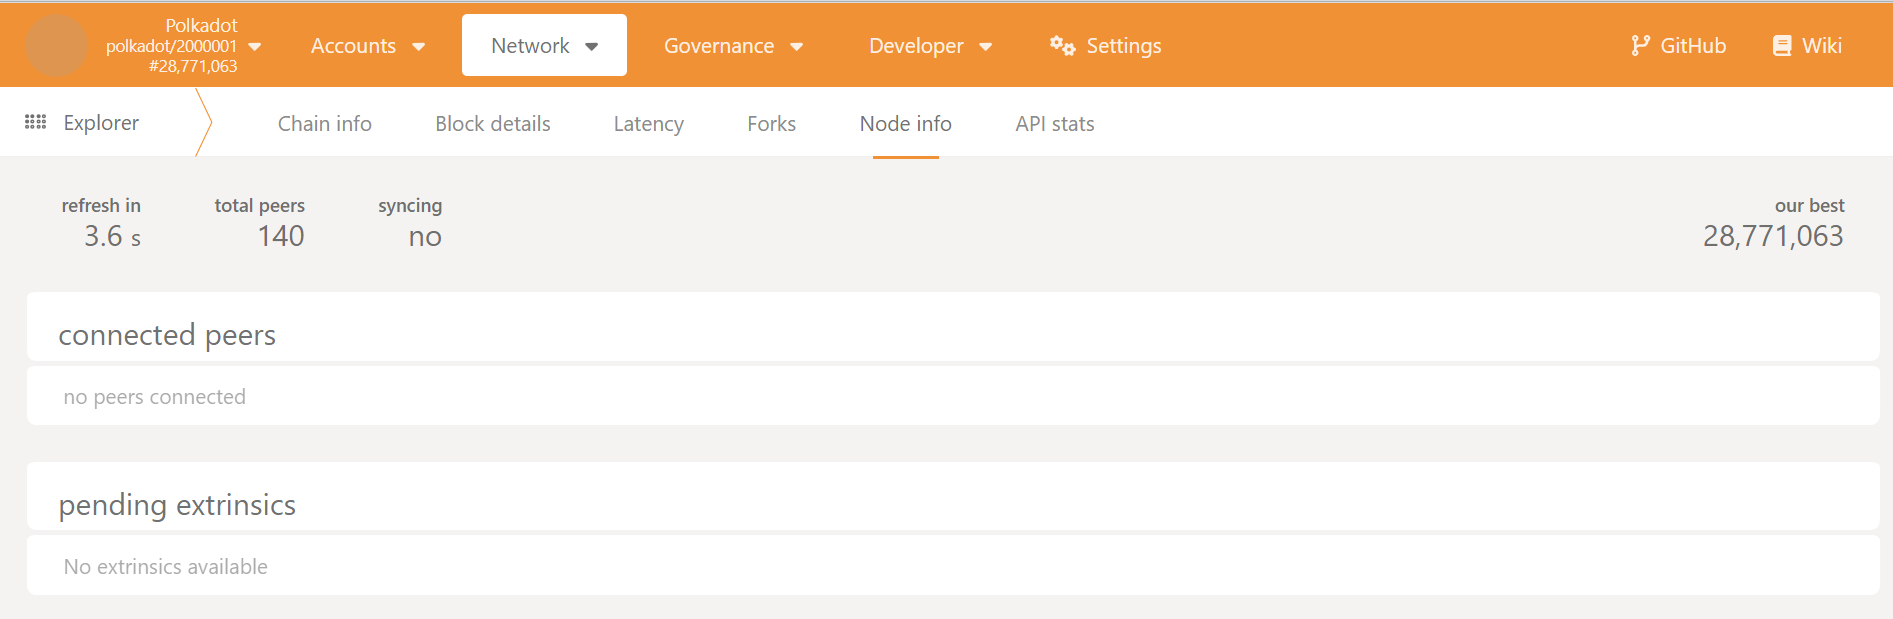This screenshot has width=1893, height=619.
Task: Open the Wiki link
Action: click(x=1821, y=46)
